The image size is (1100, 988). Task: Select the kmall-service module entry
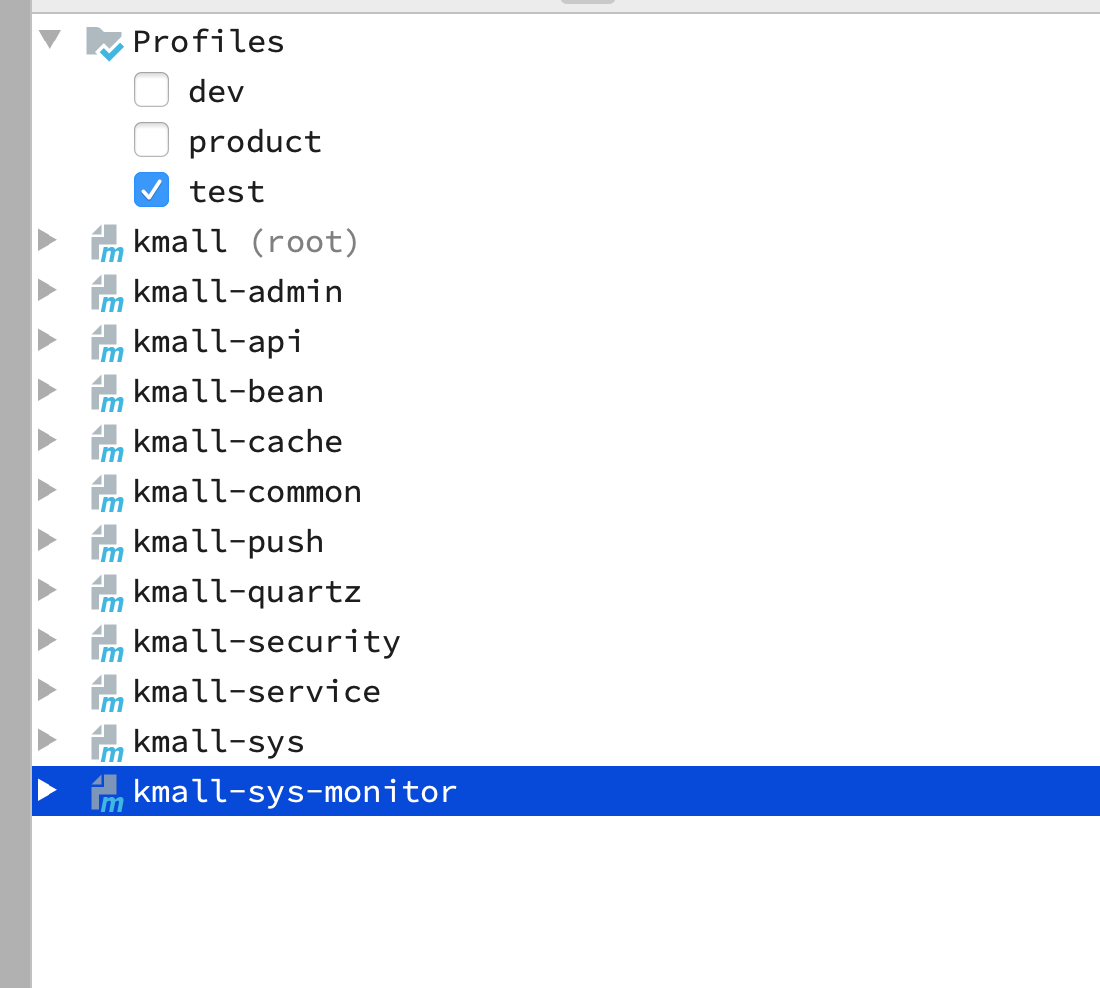(x=257, y=692)
